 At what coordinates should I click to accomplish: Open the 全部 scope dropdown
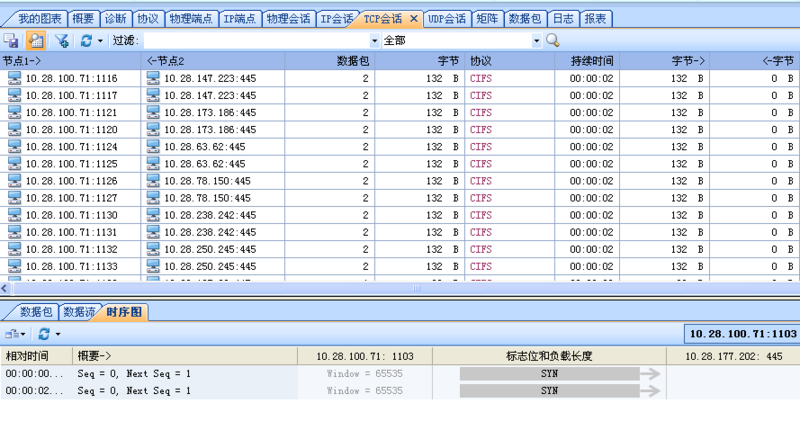535,41
